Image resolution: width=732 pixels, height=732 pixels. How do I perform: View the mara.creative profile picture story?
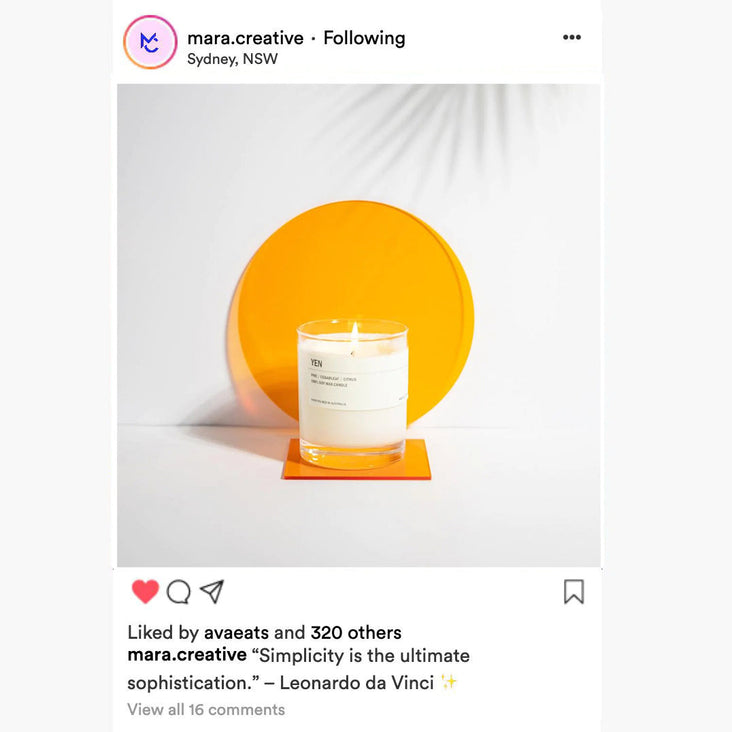150,42
